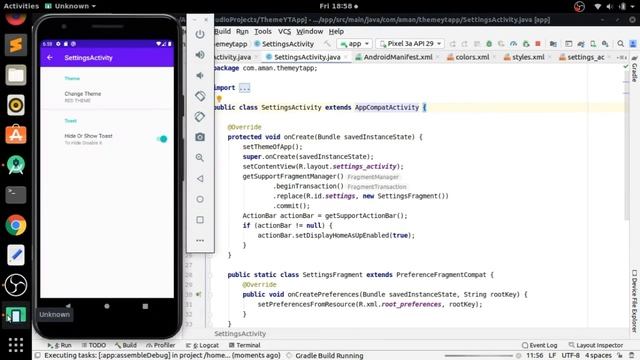
Task: Open the Unknown app menu in top bar
Action: (71, 6)
